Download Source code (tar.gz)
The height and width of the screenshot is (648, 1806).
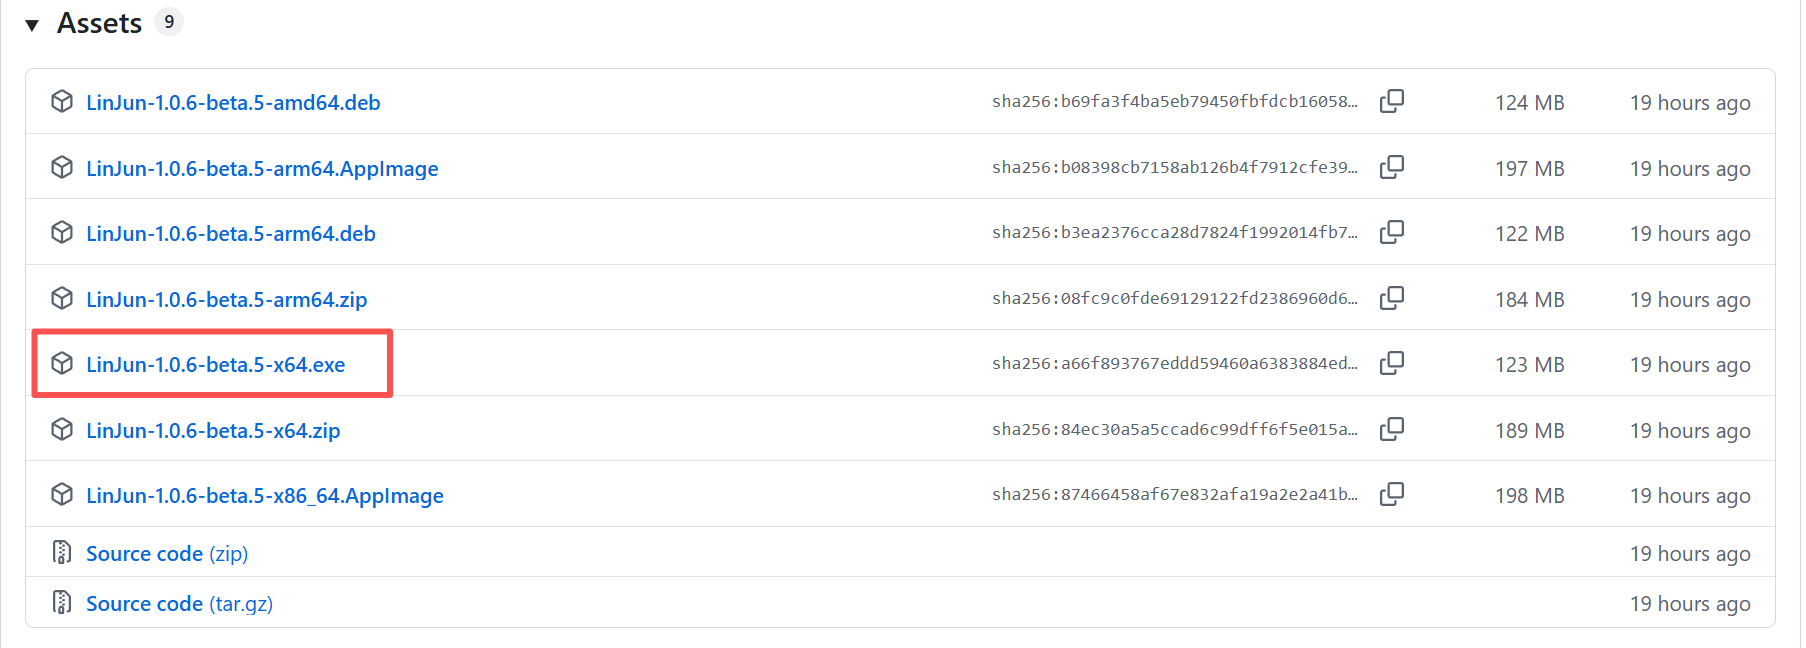pyautogui.click(x=179, y=604)
